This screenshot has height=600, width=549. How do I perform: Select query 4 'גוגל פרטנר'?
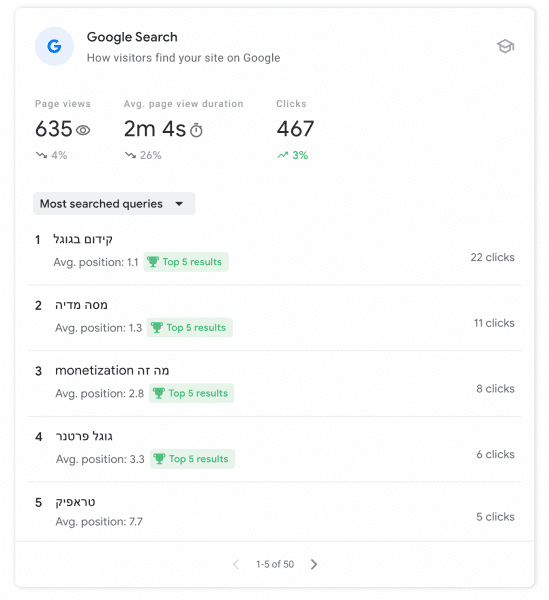point(84,436)
